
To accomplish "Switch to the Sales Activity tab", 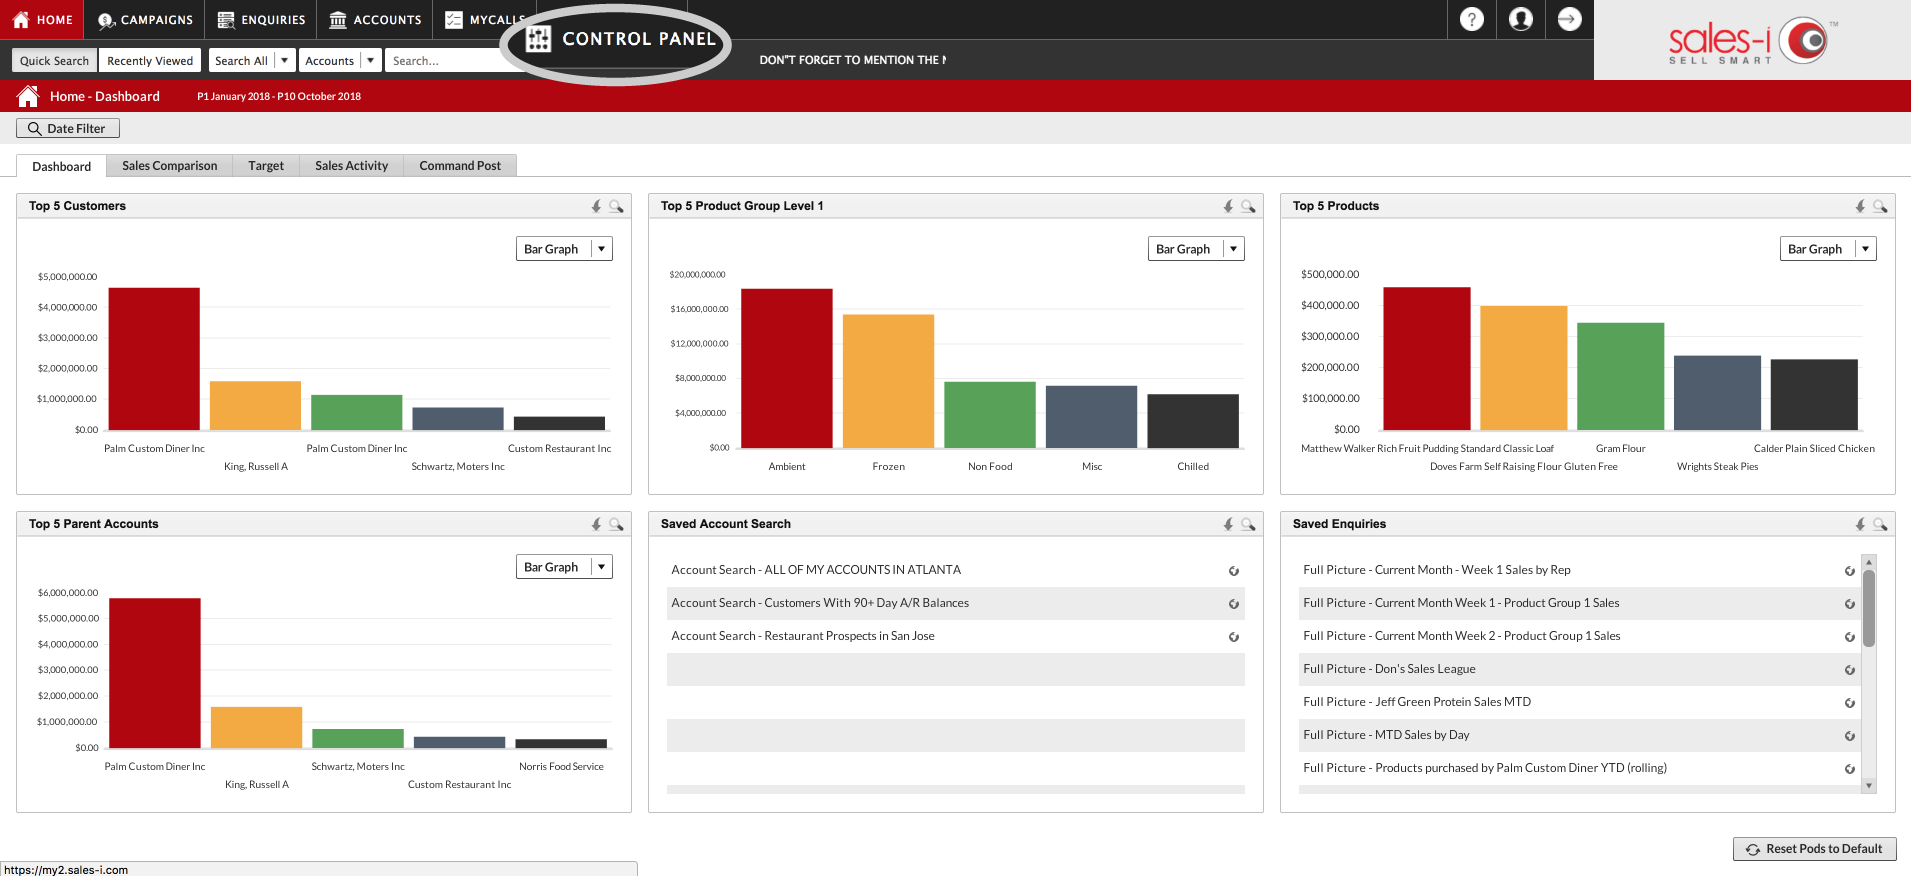I will click(x=351, y=166).
